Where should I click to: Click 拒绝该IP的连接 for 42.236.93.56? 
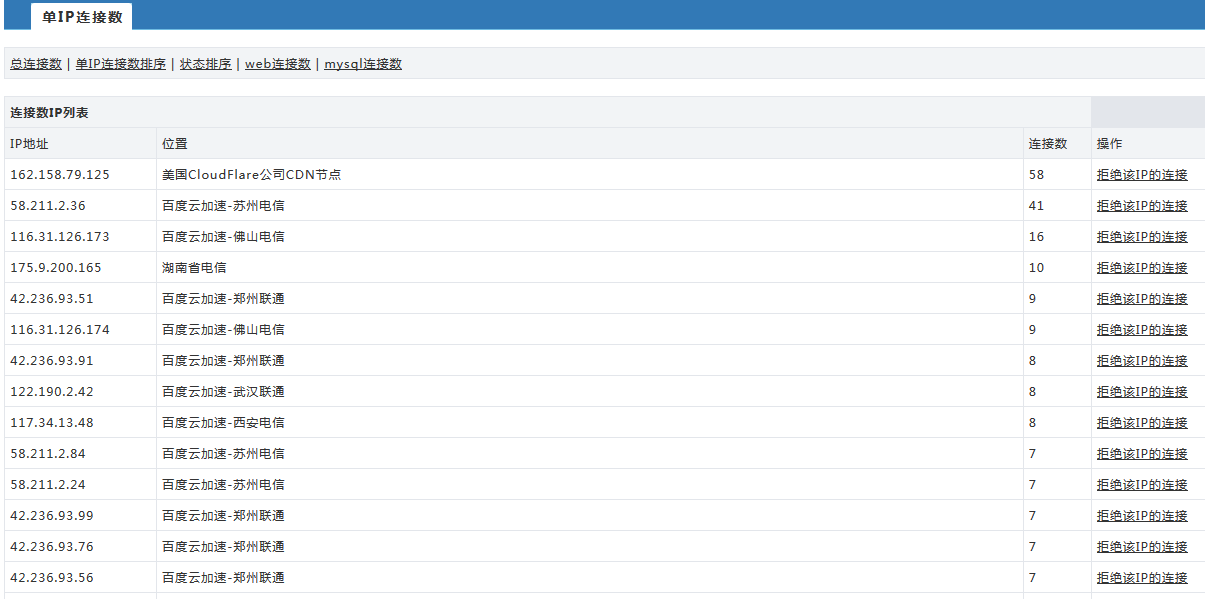1142,578
